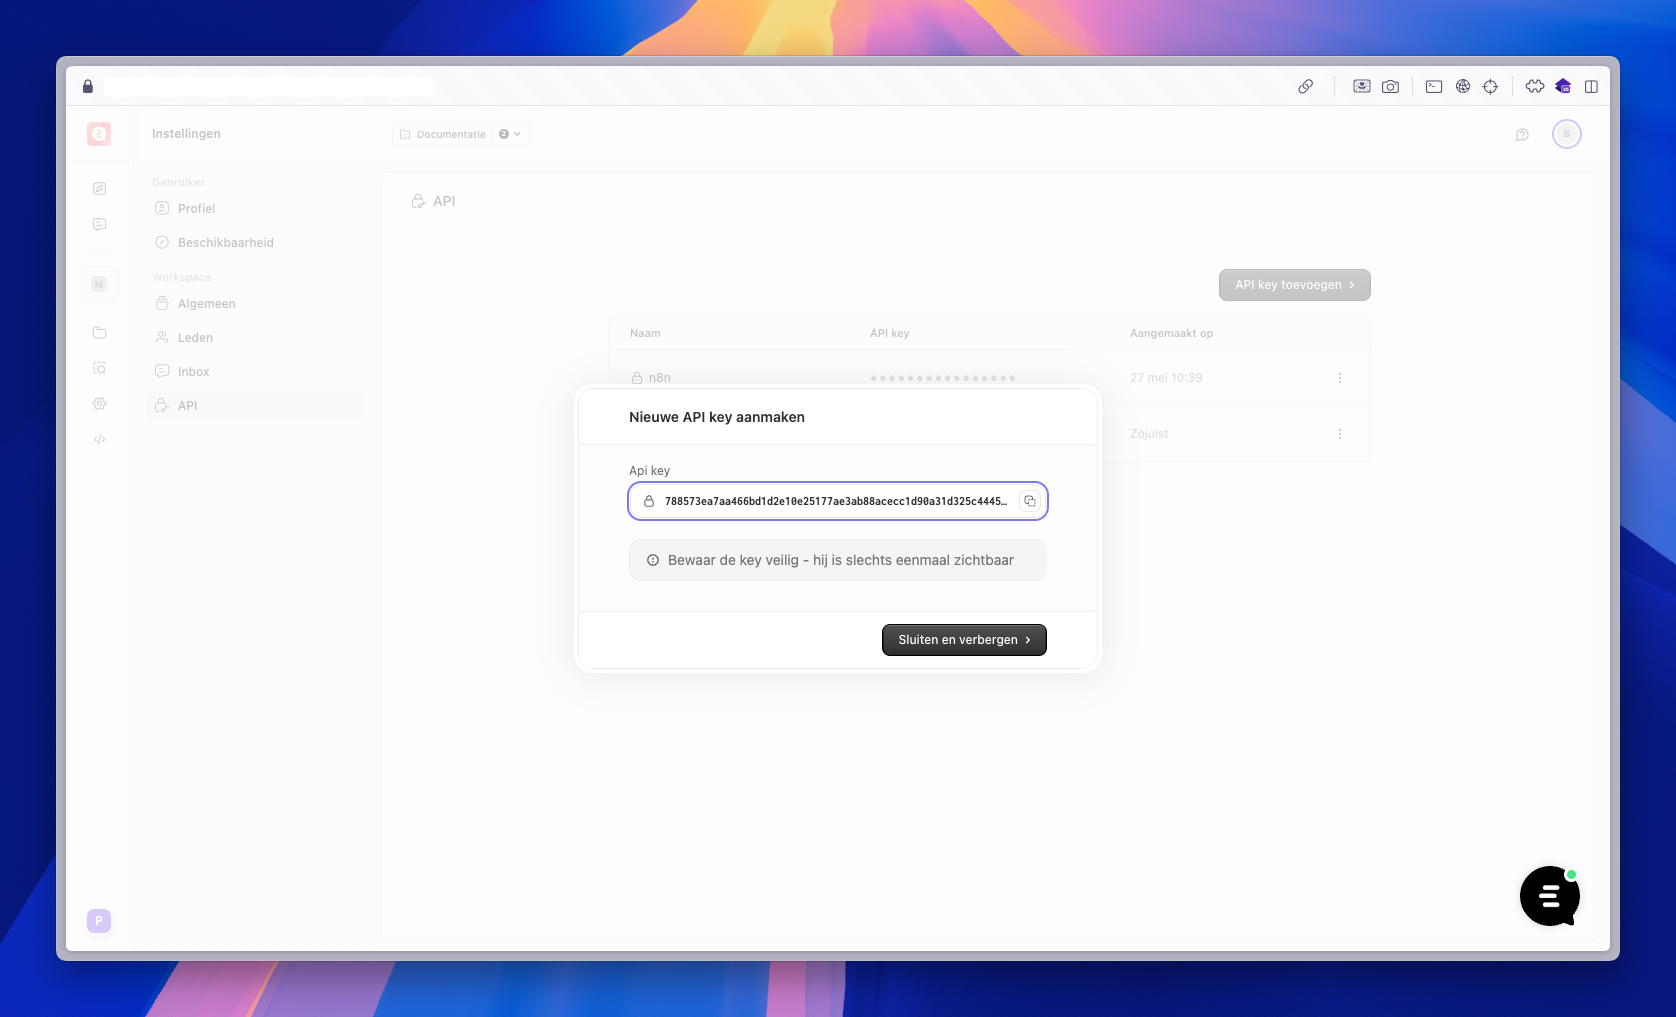Click the code brackets icon in the sidebar
Viewport: 1676px width, 1017px height.
coord(99,438)
